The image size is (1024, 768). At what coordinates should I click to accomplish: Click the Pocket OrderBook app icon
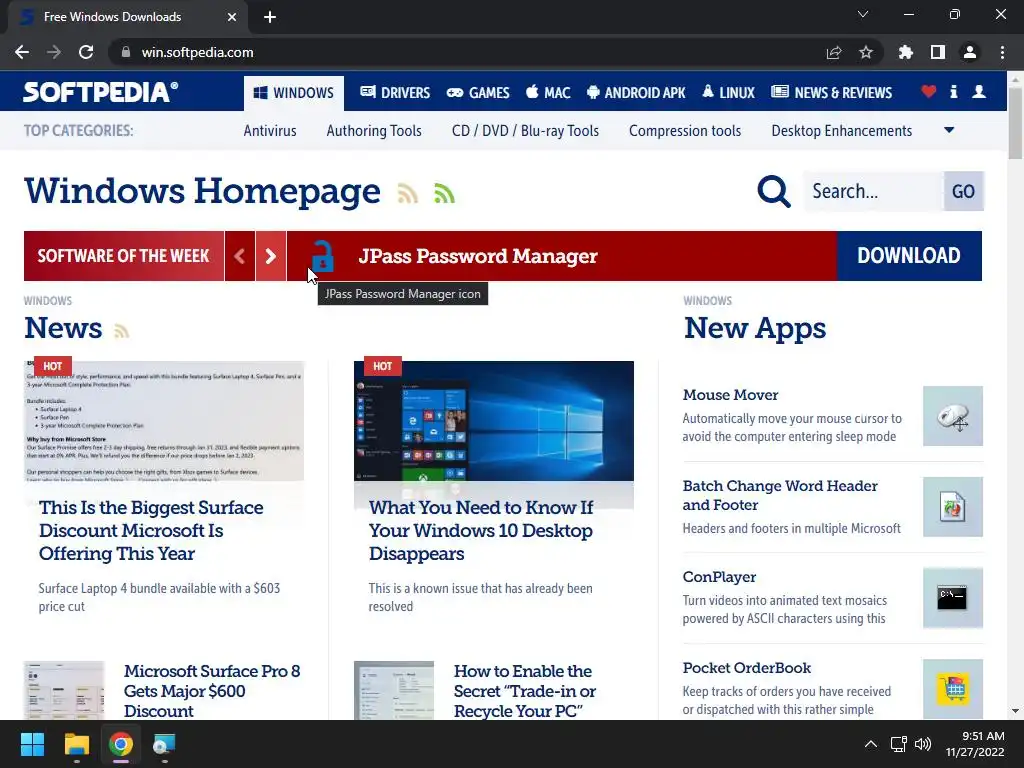pyautogui.click(x=952, y=688)
